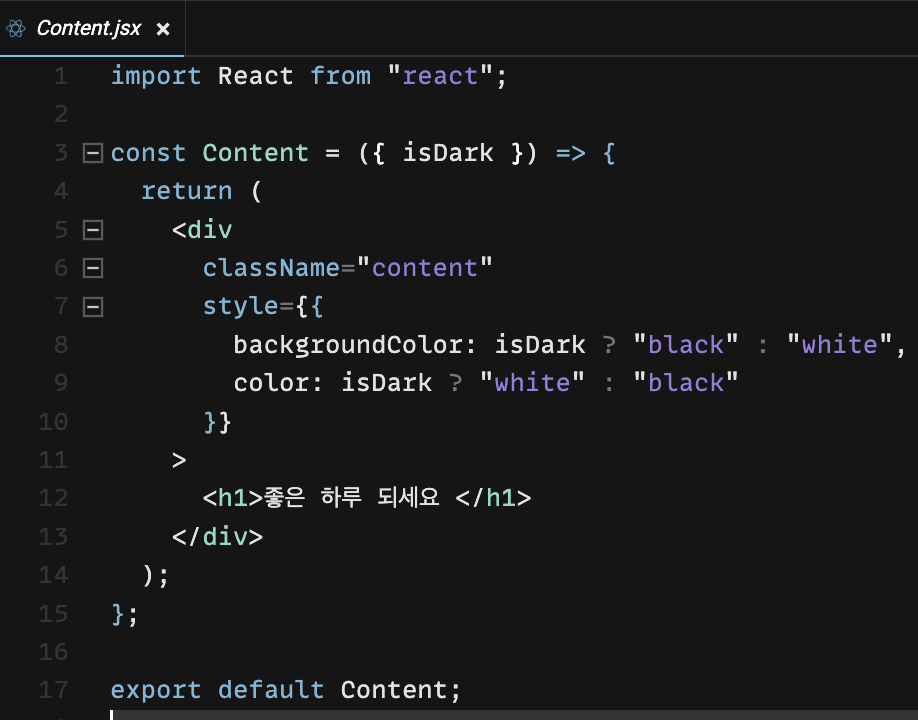Image resolution: width=918 pixels, height=720 pixels.
Task: Click the 'React' identifier on line 1
Action: coord(255,76)
